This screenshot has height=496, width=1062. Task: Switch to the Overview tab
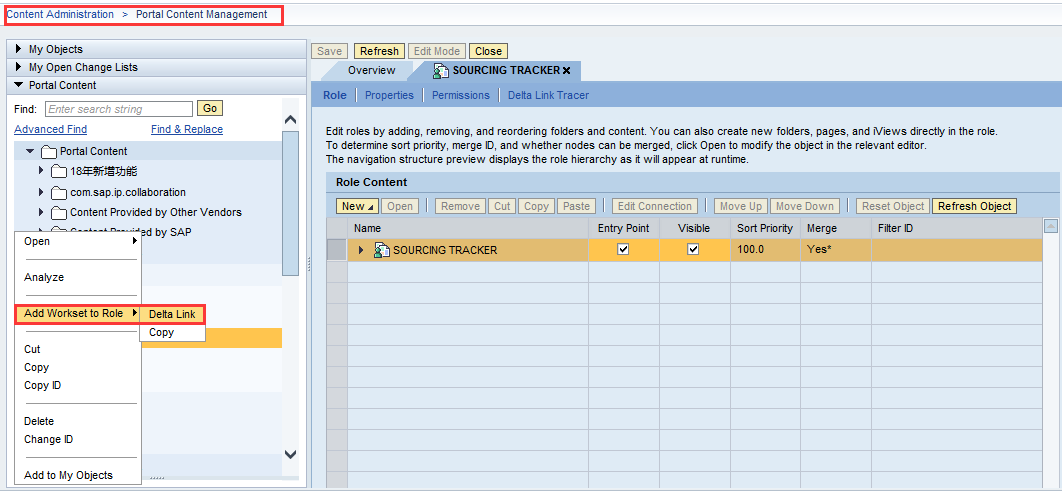tap(371, 70)
